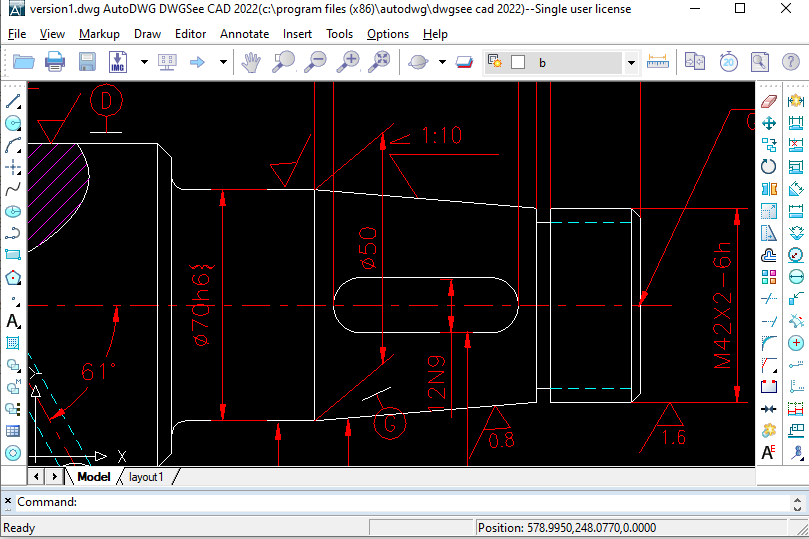Select the Arc draw tool
Viewport: 809px width, 539px height.
tap(13, 145)
